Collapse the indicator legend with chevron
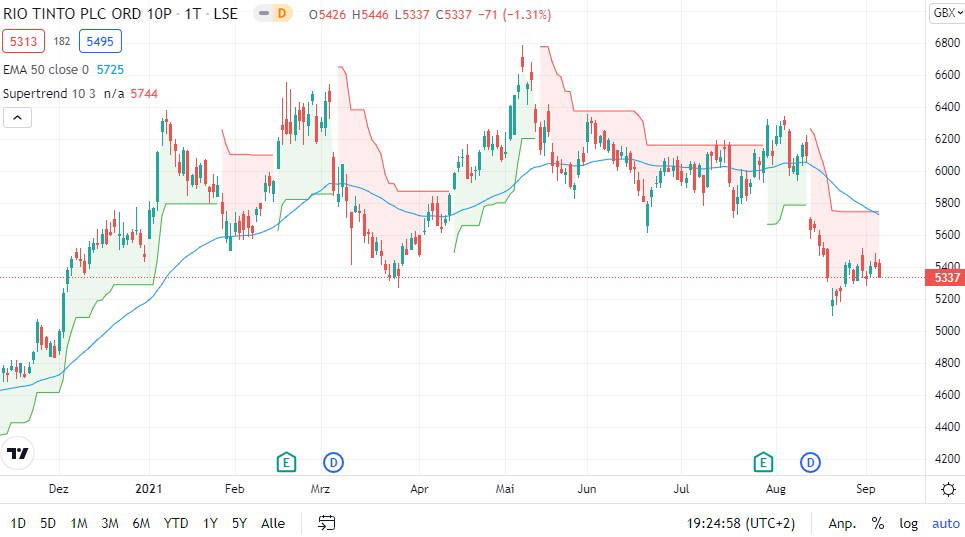Image resolution: width=965 pixels, height=537 pixels. tap(17, 117)
